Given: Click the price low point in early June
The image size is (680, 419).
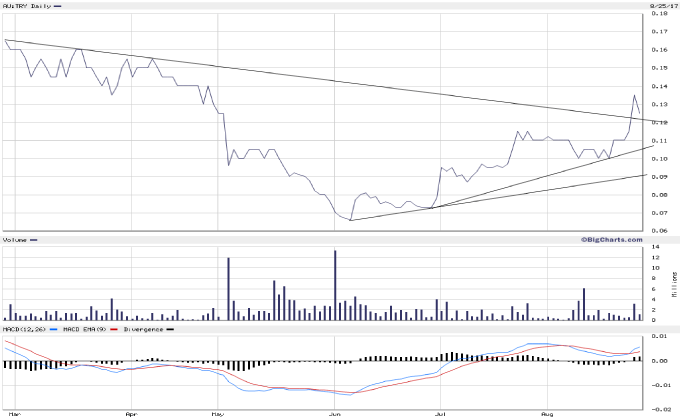Looking at the screenshot, I should click(350, 220).
